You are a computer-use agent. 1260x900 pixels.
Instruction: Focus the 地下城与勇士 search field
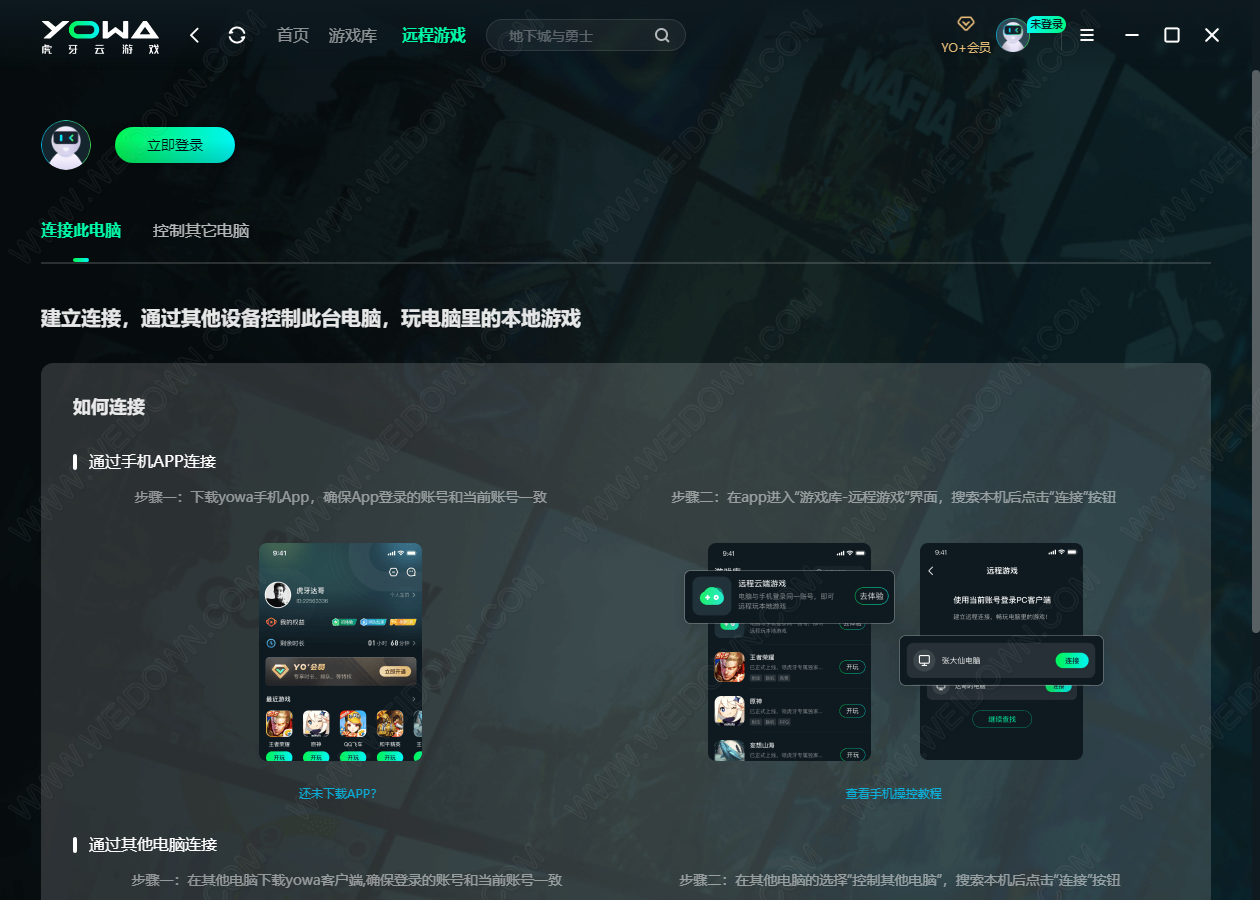pos(586,35)
